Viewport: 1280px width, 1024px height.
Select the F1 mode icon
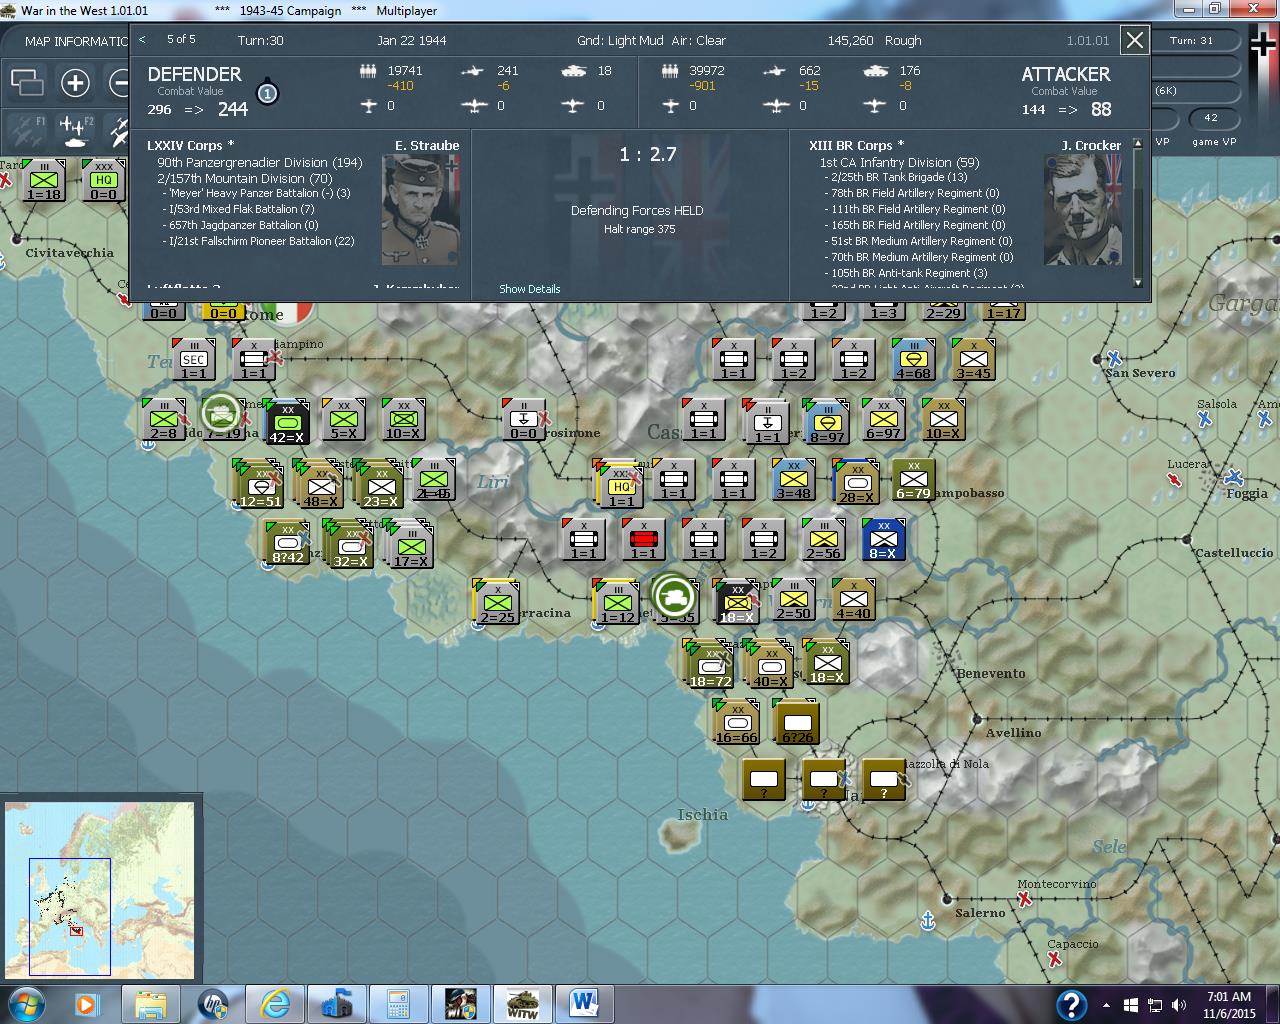click(26, 130)
